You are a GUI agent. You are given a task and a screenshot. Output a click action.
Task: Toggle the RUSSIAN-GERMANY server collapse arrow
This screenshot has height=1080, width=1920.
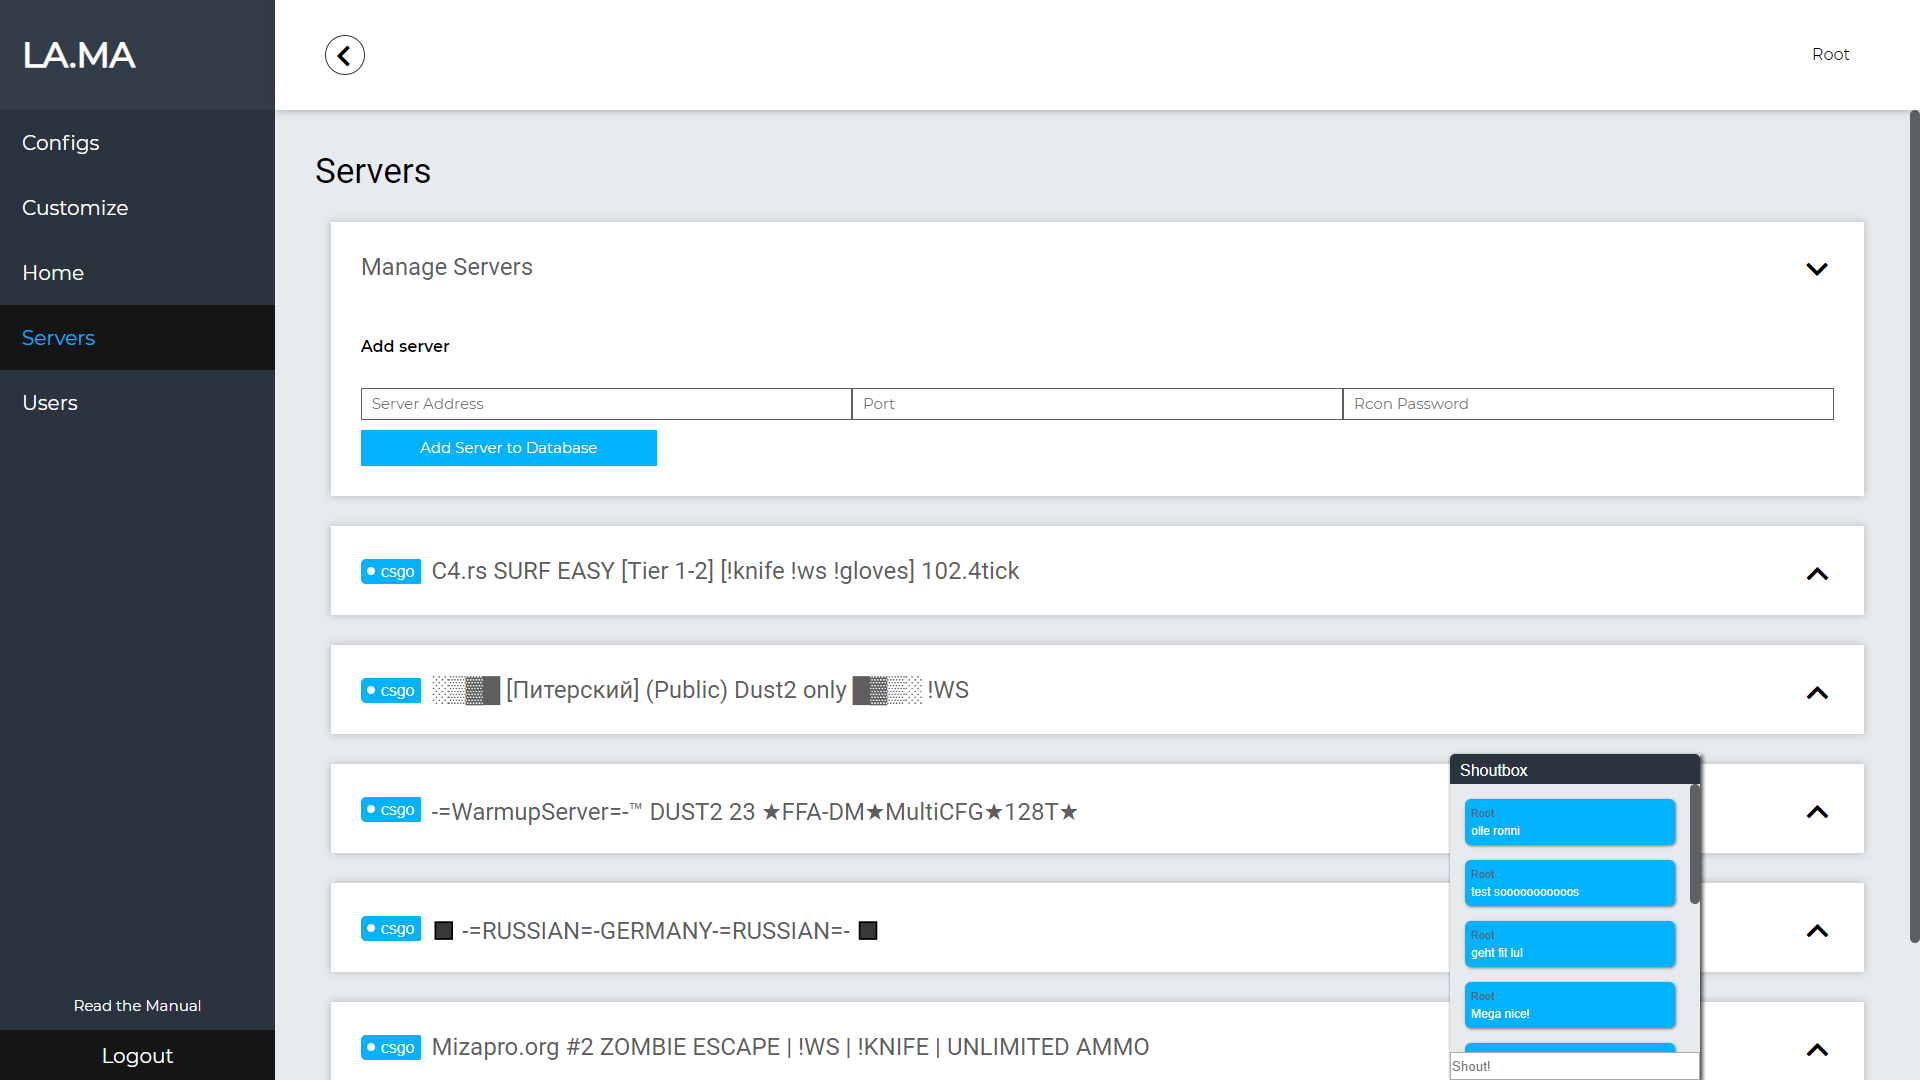[1817, 932]
